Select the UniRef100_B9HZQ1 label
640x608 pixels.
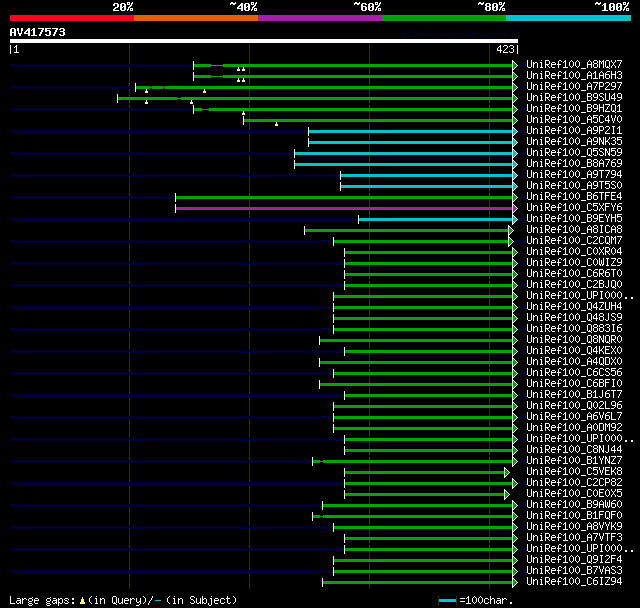tap(574, 109)
